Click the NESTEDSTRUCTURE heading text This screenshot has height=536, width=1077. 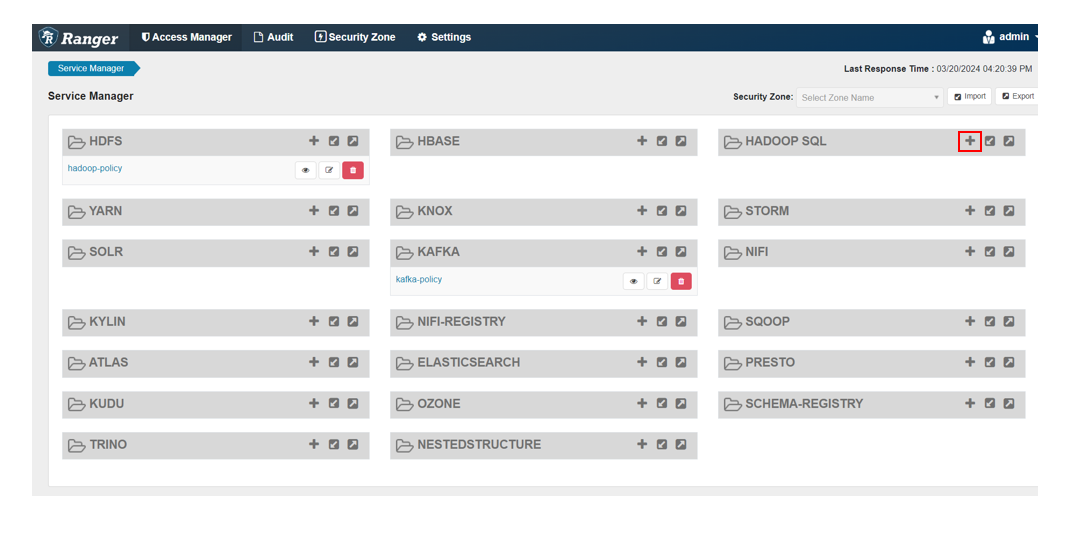[x=479, y=445]
